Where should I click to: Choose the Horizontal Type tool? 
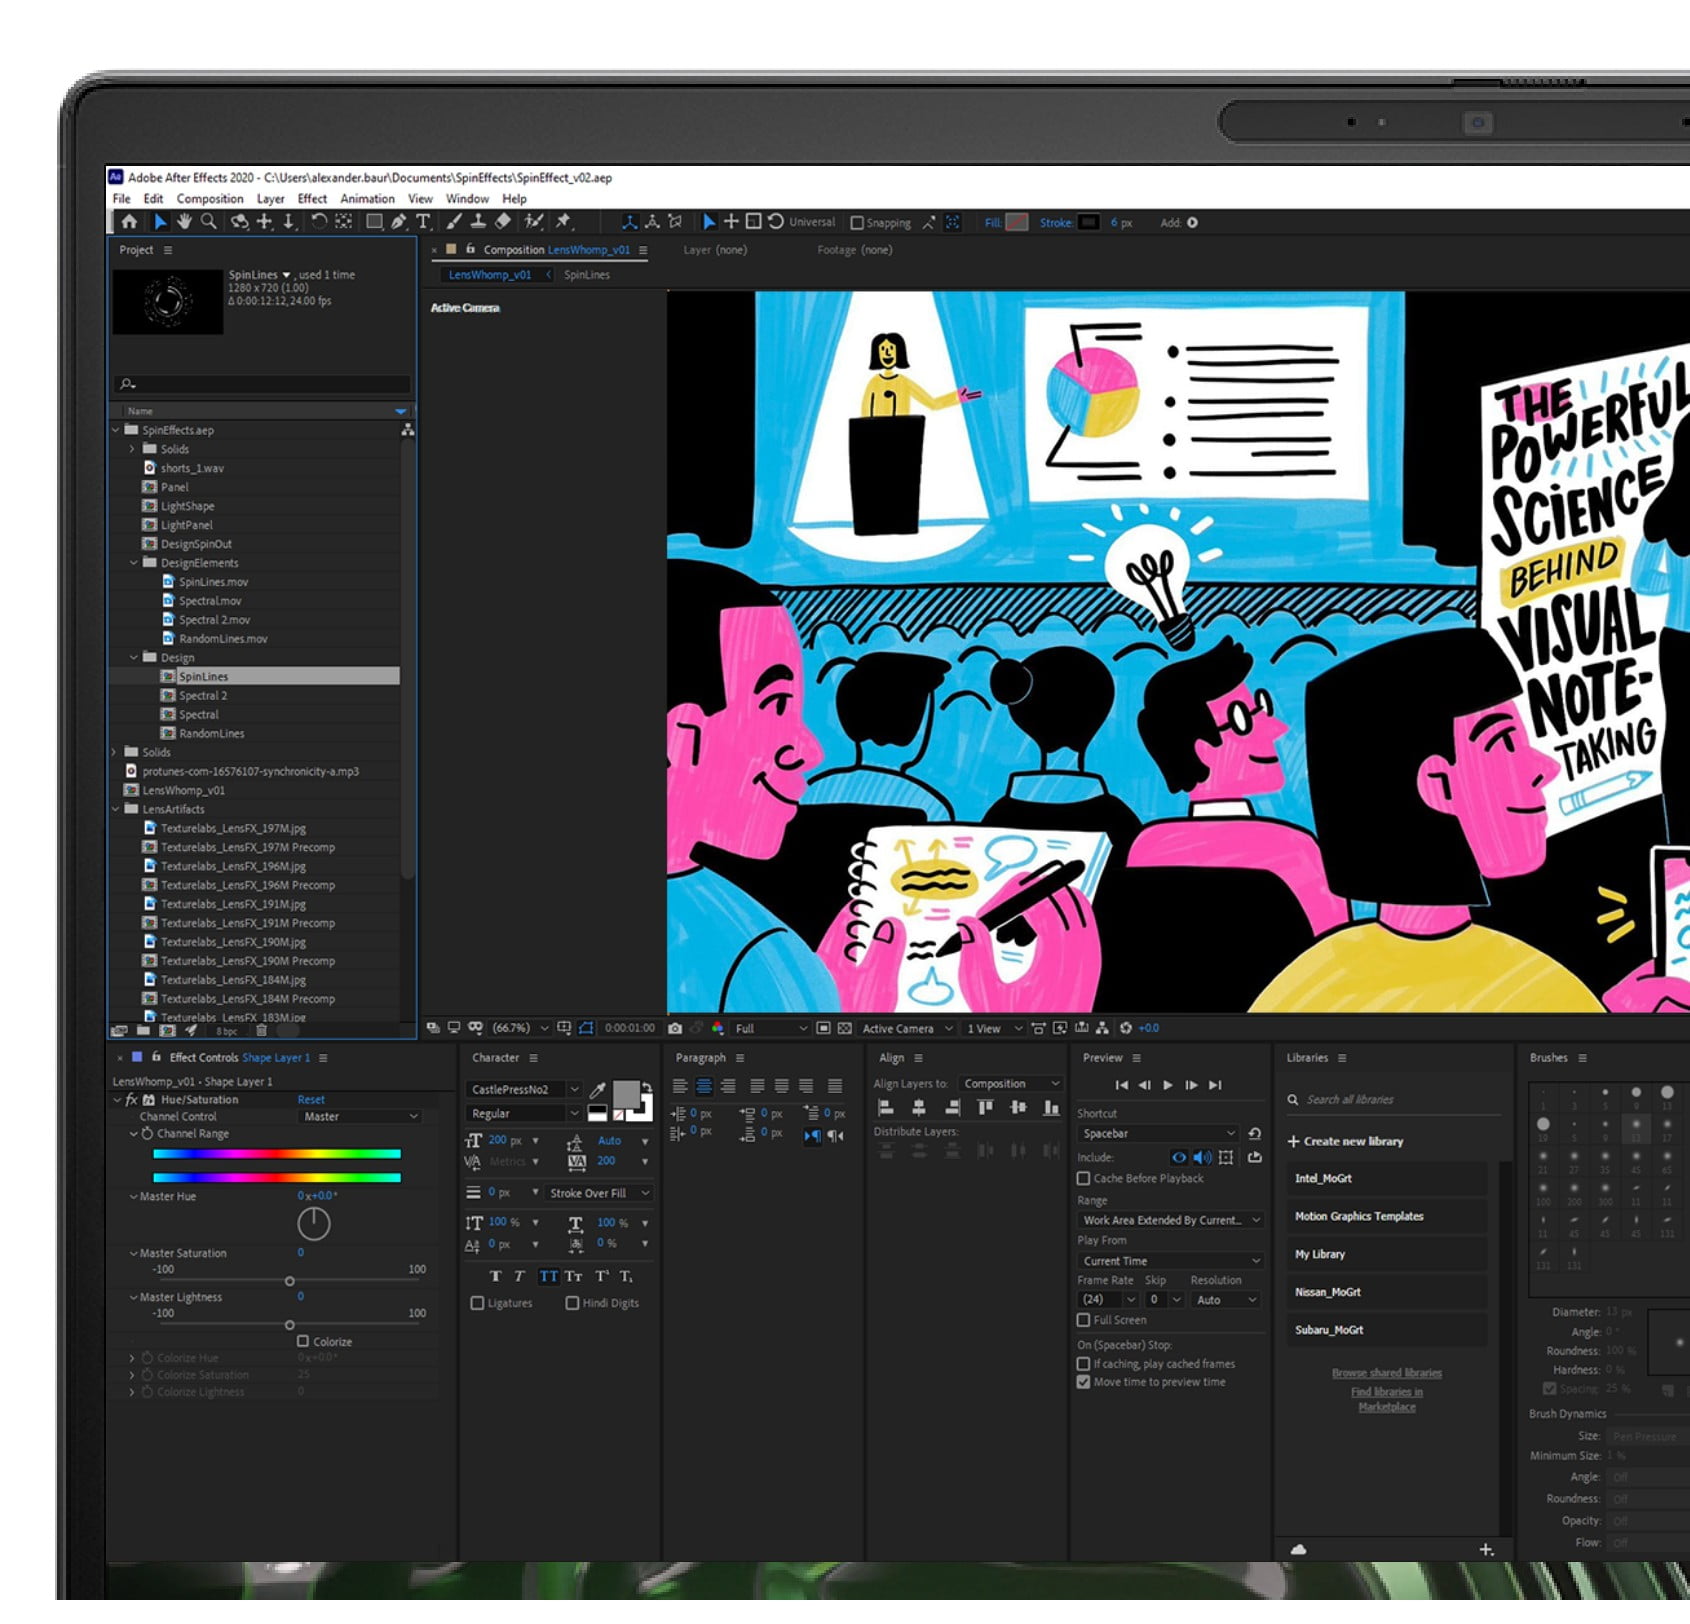click(x=423, y=222)
